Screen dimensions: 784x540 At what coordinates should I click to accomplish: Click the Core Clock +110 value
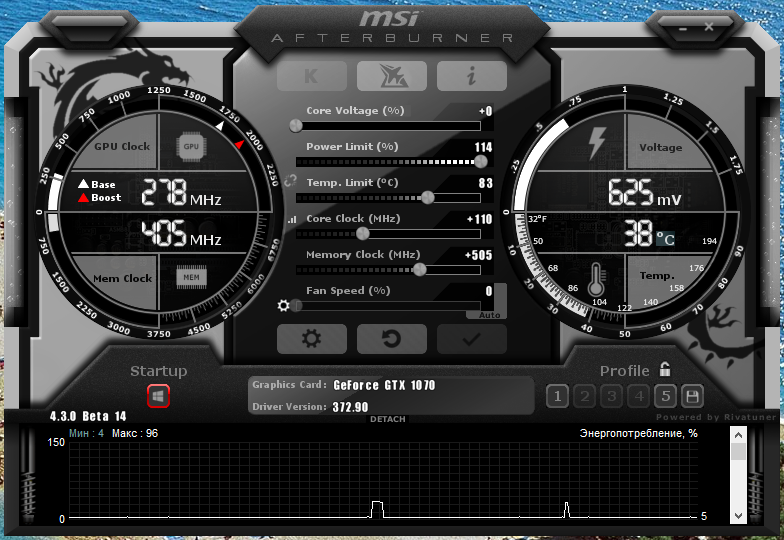(x=480, y=219)
